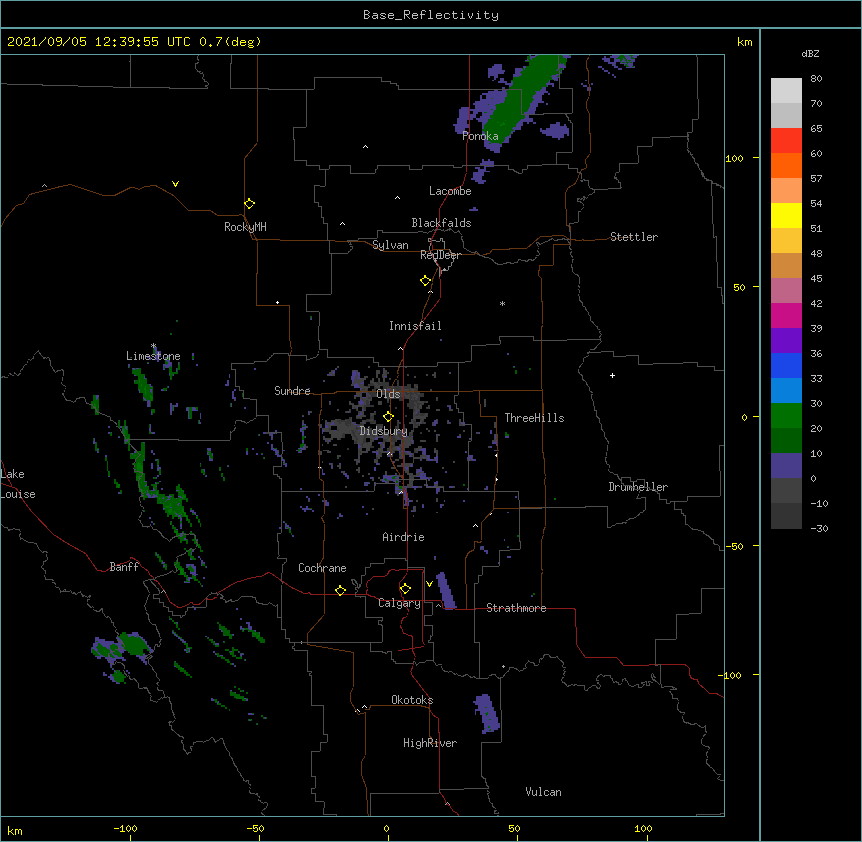The width and height of the screenshot is (862, 842).
Task: Pick the light gray 70-80 dBZ swatch
Action: coord(786,91)
